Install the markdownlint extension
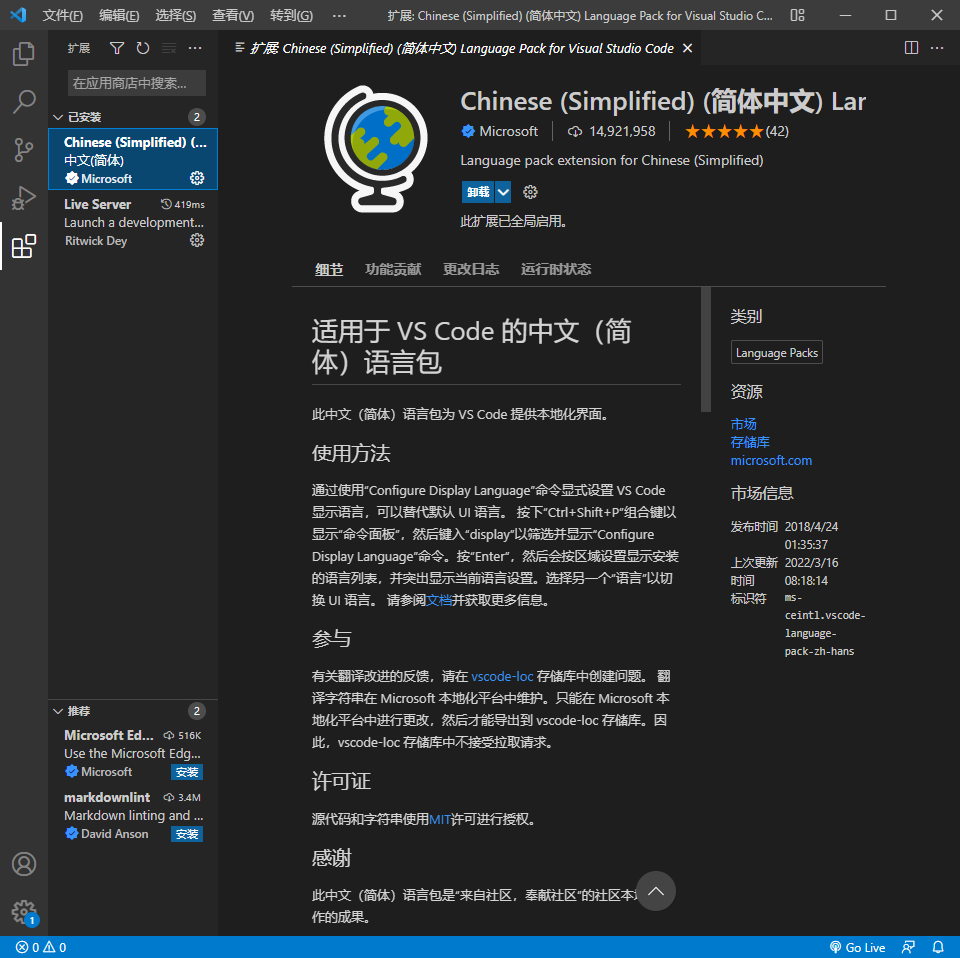Viewport: 960px width, 958px height. pos(186,833)
